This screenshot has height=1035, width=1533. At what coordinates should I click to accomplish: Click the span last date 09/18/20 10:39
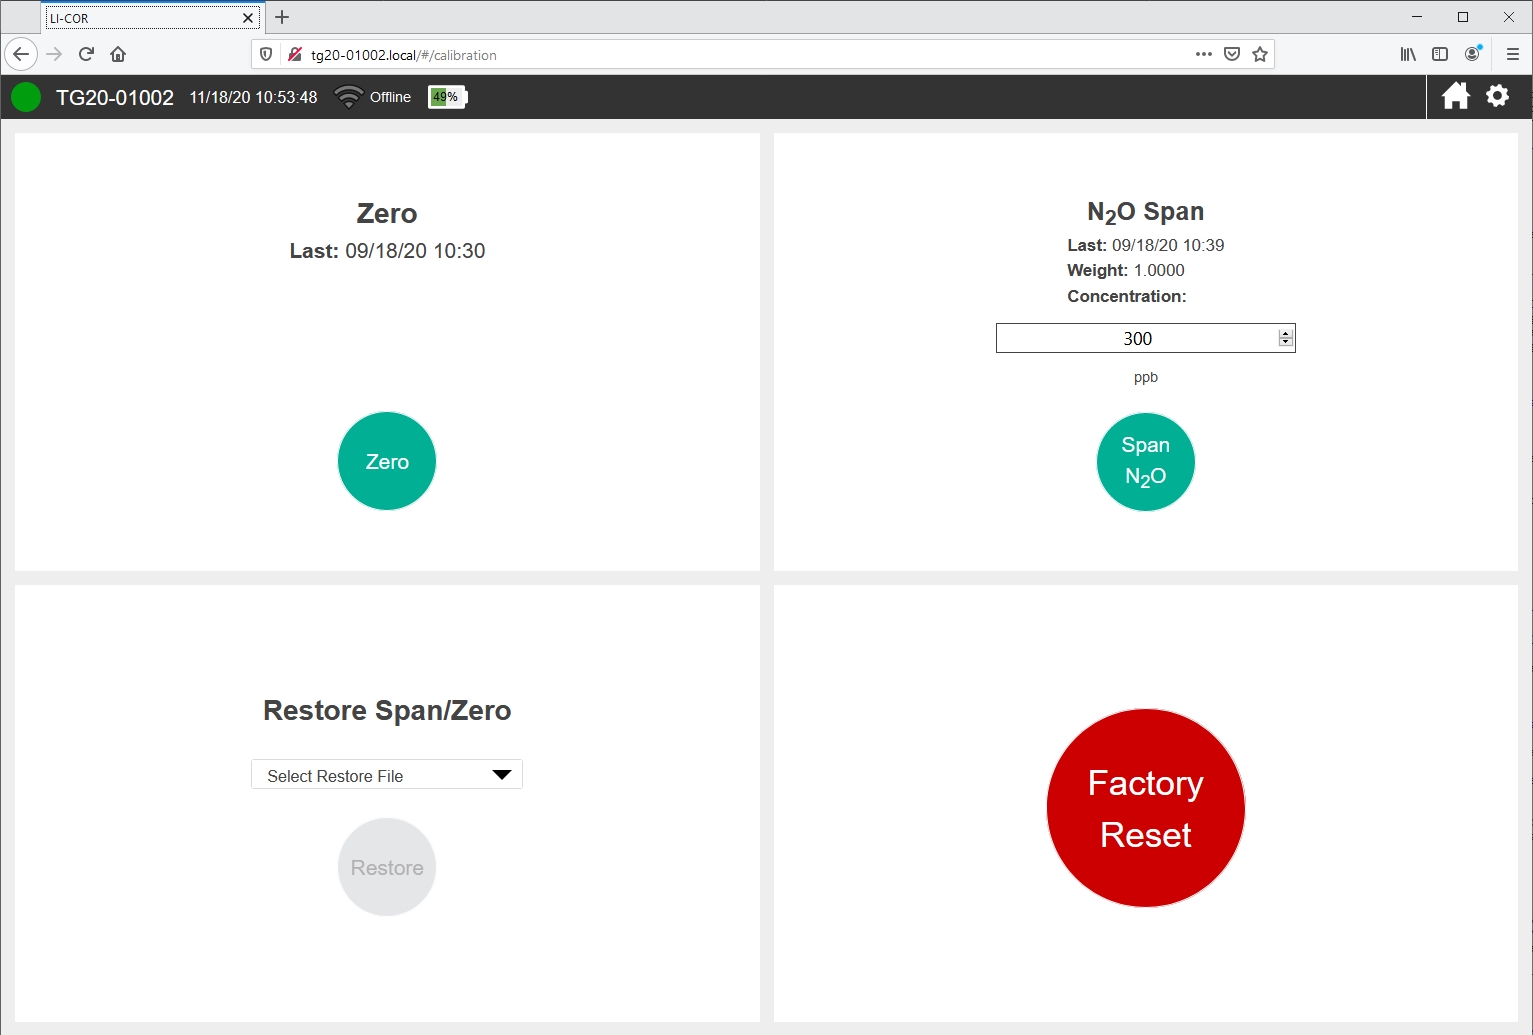pyautogui.click(x=1168, y=245)
